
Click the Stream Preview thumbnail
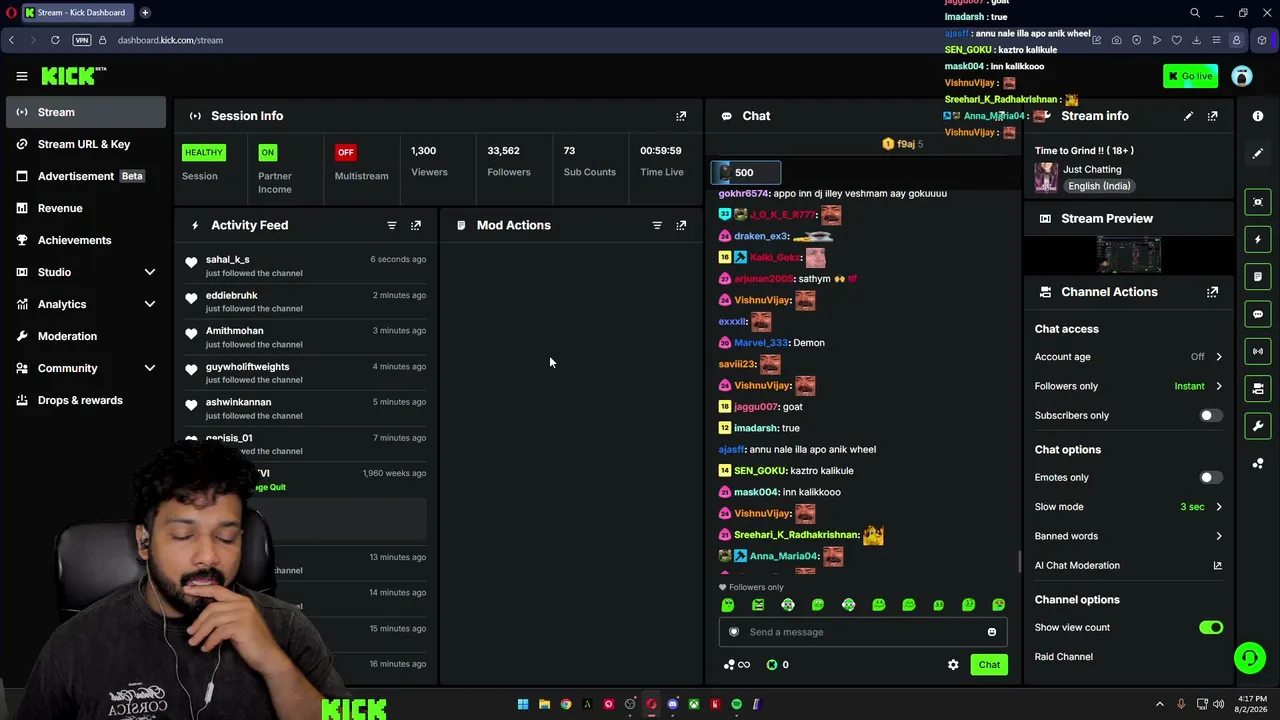[1129, 255]
